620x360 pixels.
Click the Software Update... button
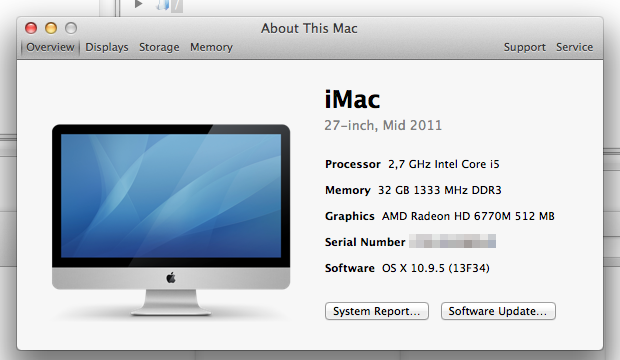(498, 311)
